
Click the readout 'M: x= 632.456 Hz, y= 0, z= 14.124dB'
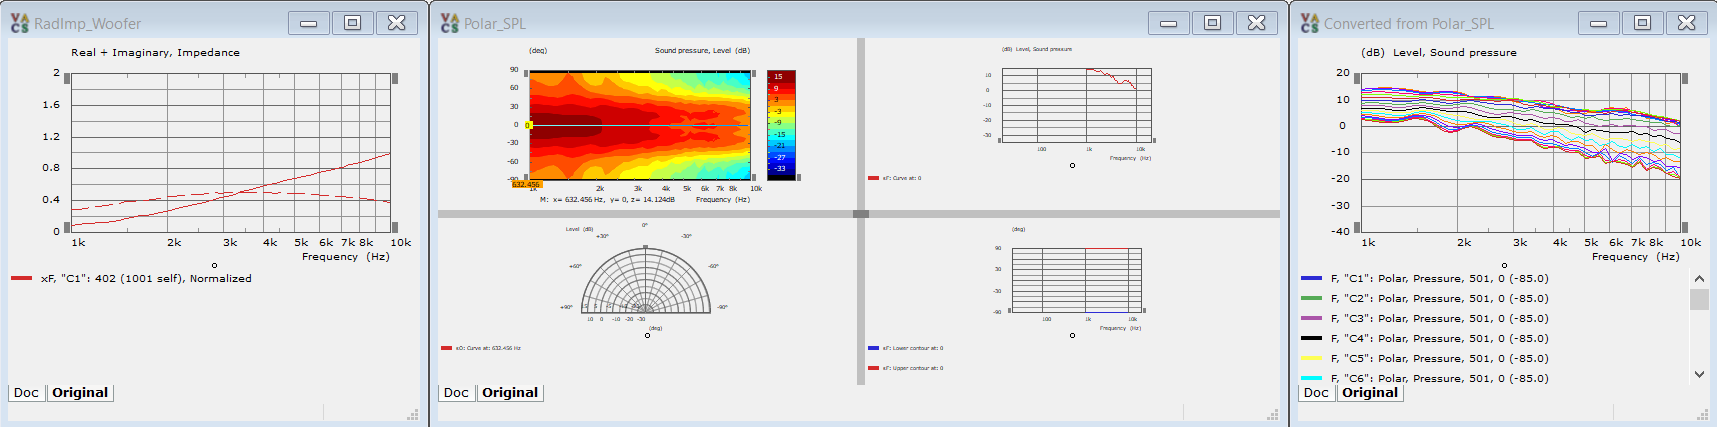[607, 200]
